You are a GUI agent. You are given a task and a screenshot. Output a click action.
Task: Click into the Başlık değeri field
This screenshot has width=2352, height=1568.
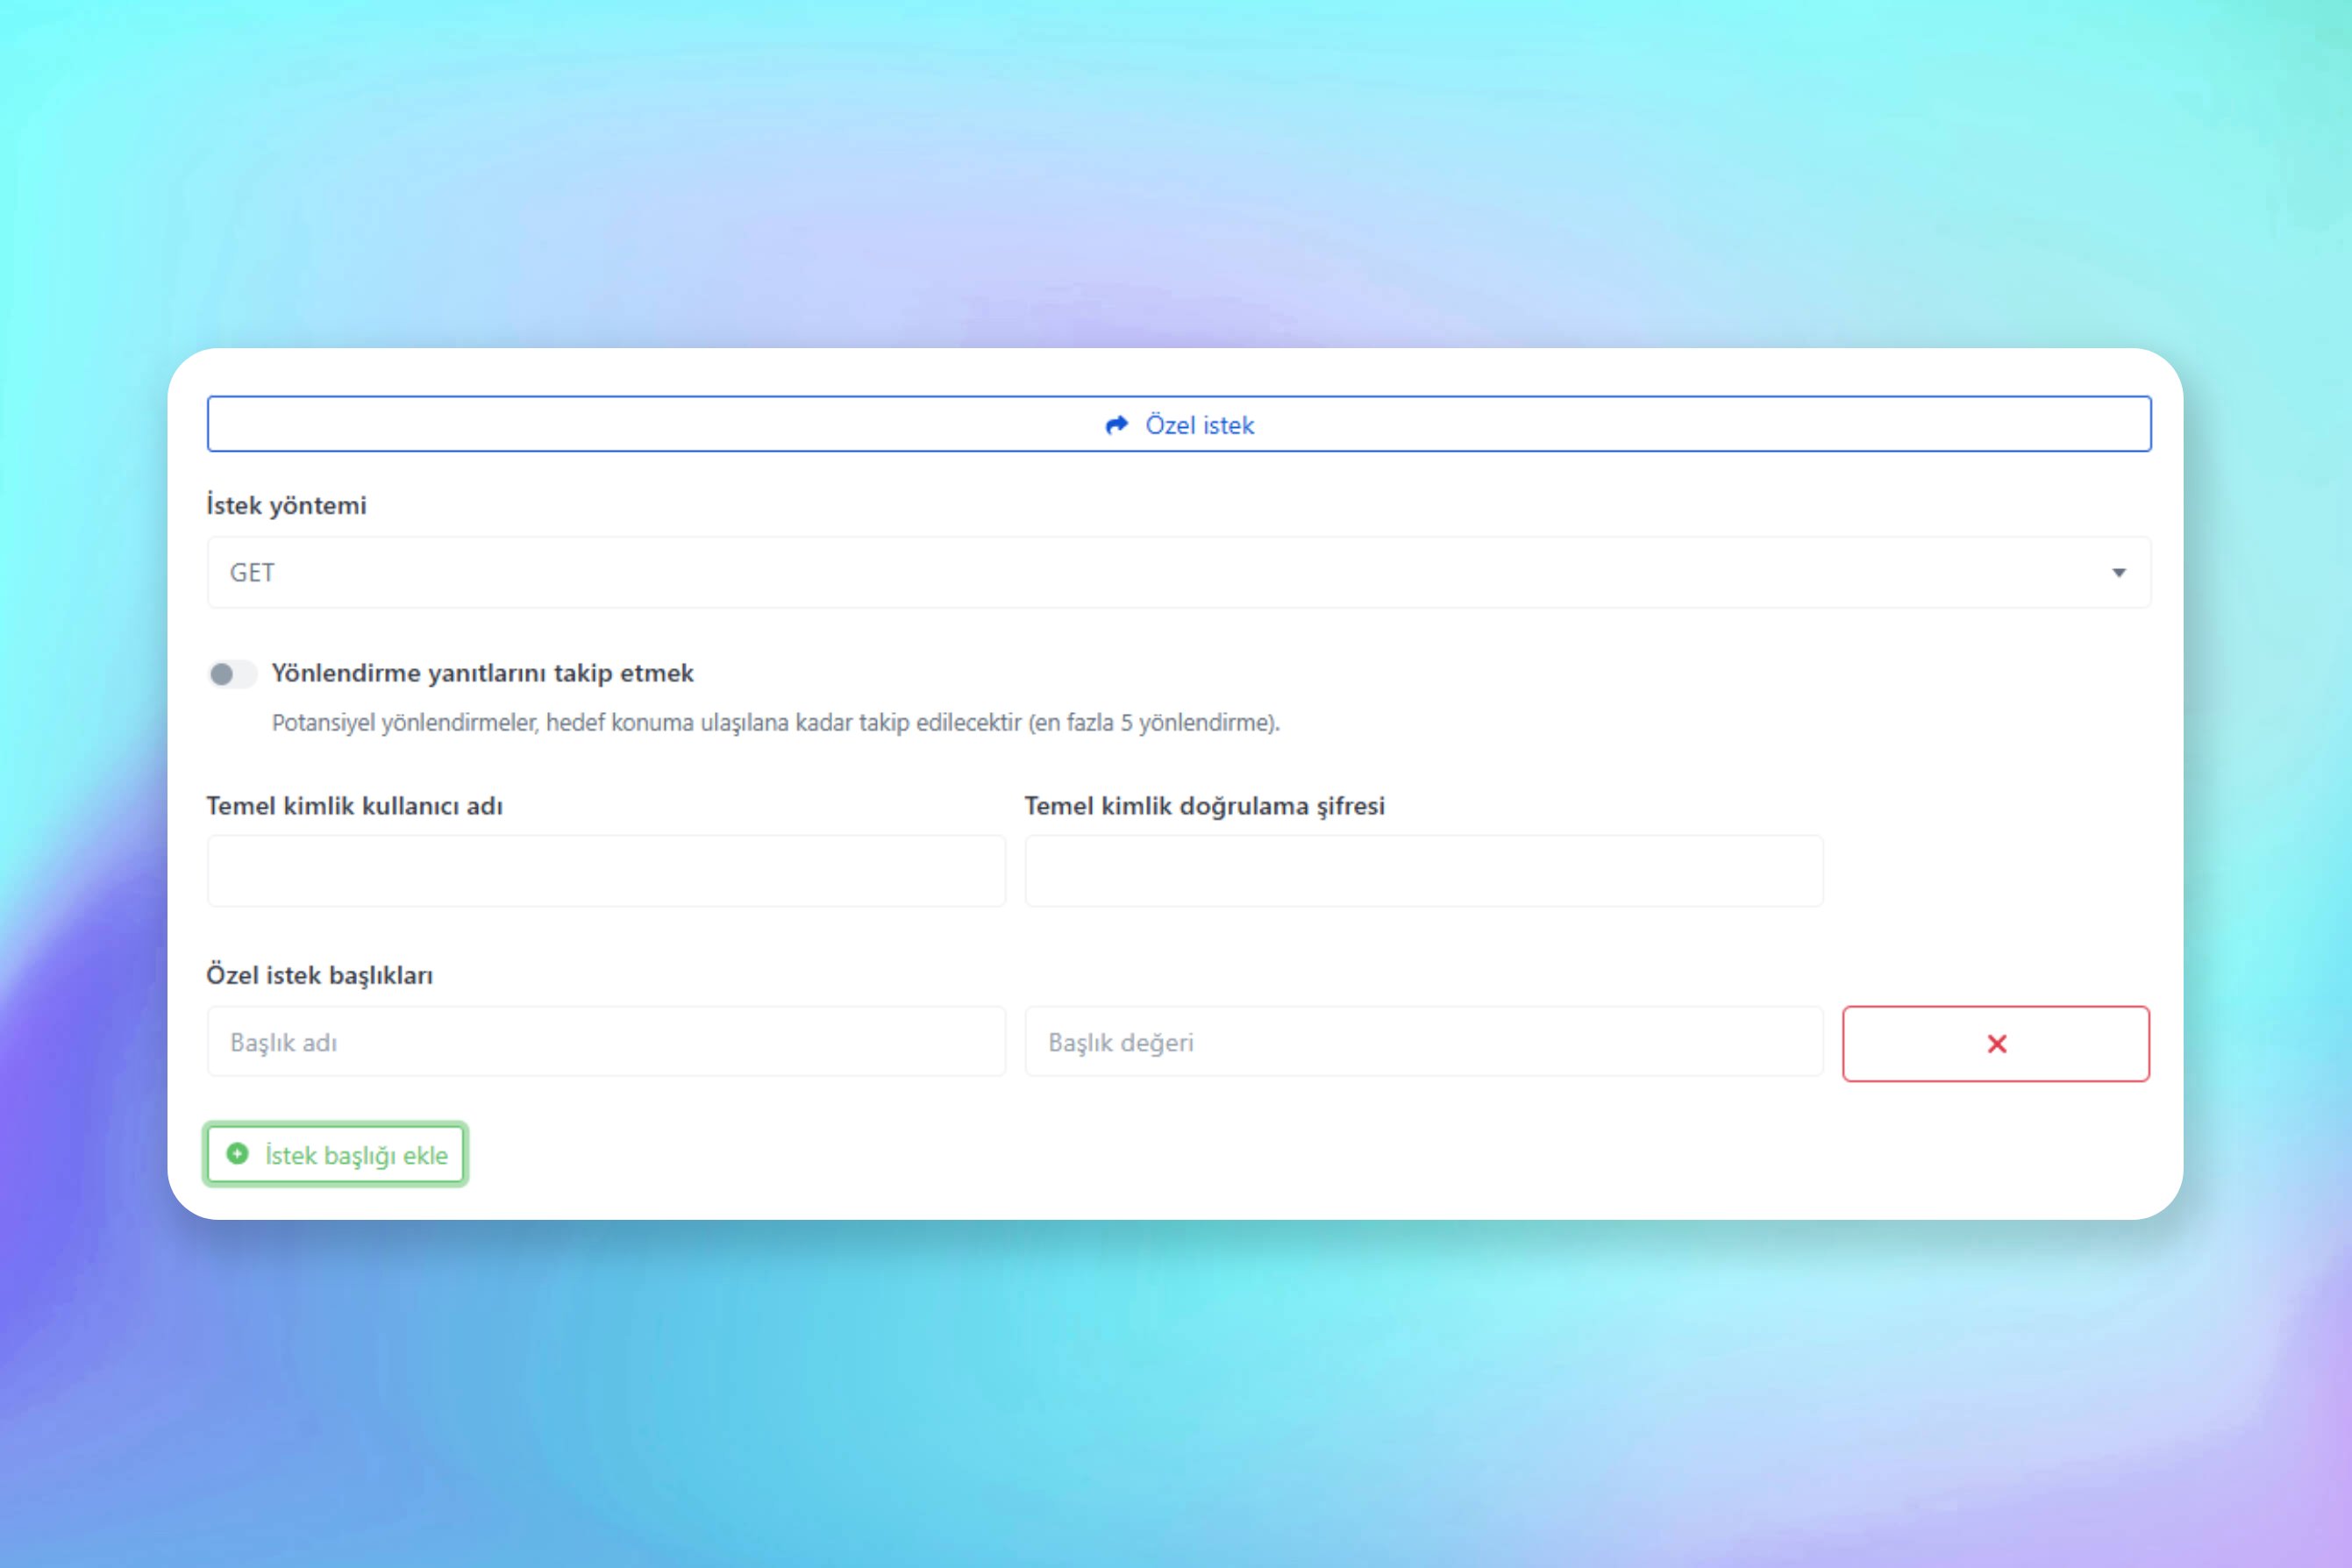coord(1423,1042)
